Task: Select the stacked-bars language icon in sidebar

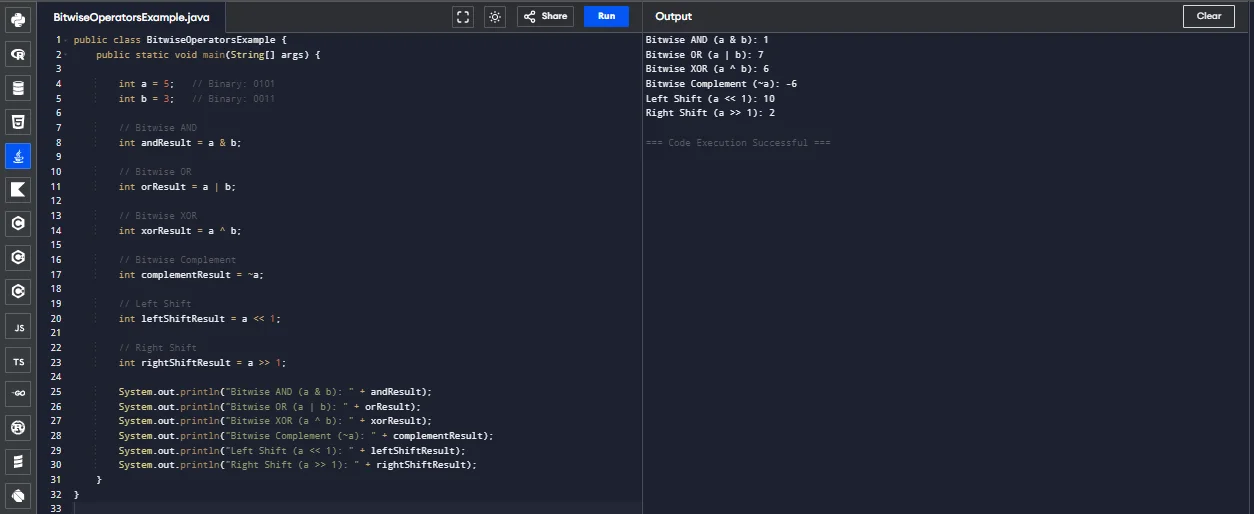Action: coord(18,463)
